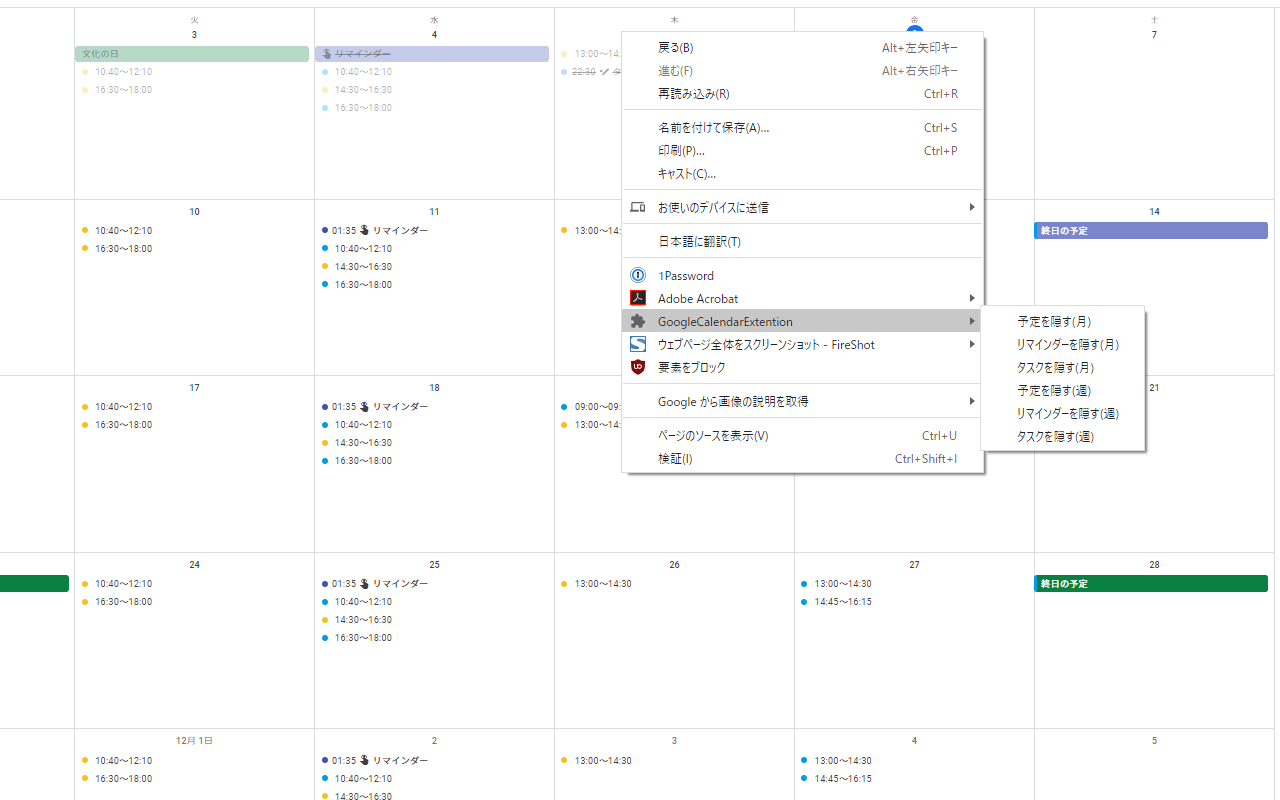Click the date number 7
The height and width of the screenshot is (800, 1280).
click(x=1154, y=35)
